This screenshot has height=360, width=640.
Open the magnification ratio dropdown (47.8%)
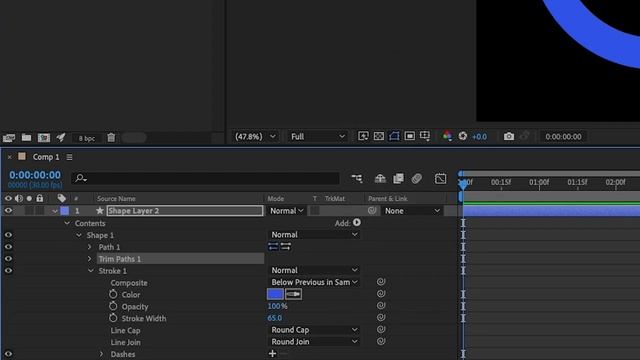255,137
